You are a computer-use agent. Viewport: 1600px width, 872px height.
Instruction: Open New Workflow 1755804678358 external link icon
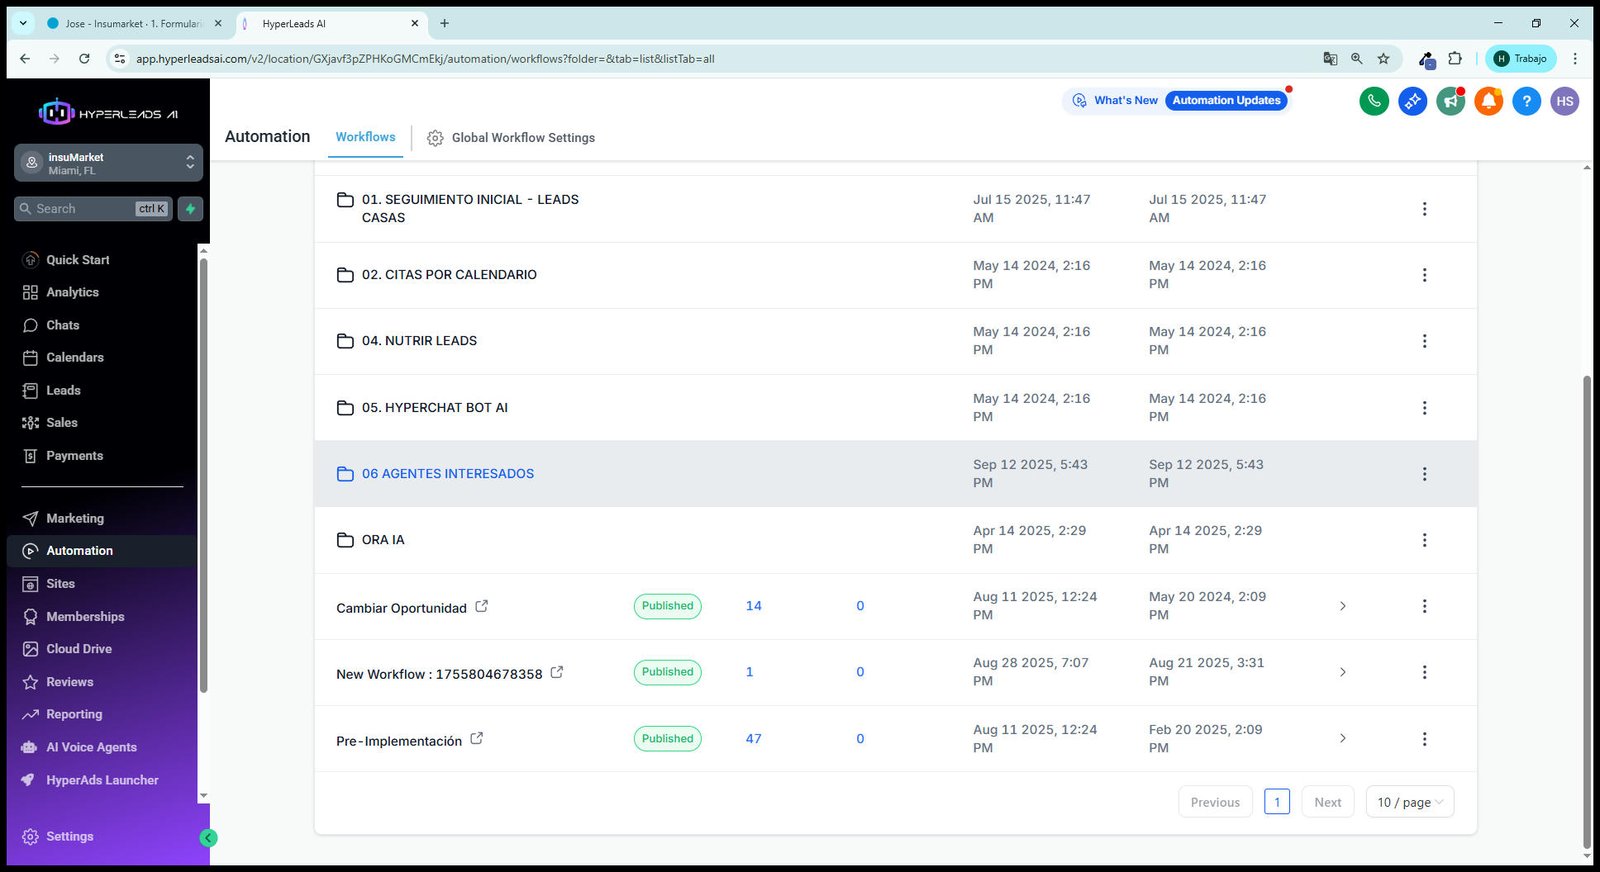[x=557, y=672]
